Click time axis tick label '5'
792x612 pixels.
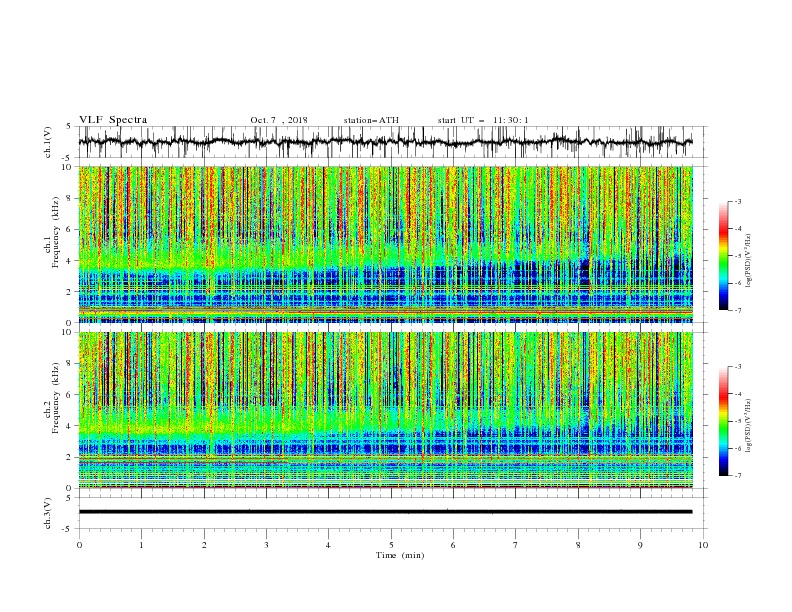[x=391, y=545]
